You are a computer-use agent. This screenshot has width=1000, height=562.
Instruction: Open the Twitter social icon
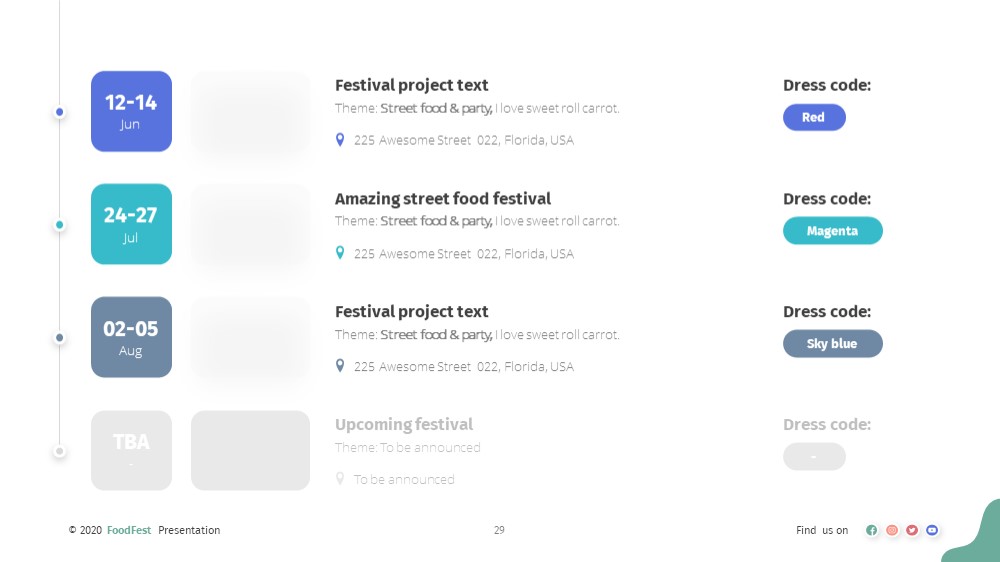pyautogui.click(x=912, y=530)
